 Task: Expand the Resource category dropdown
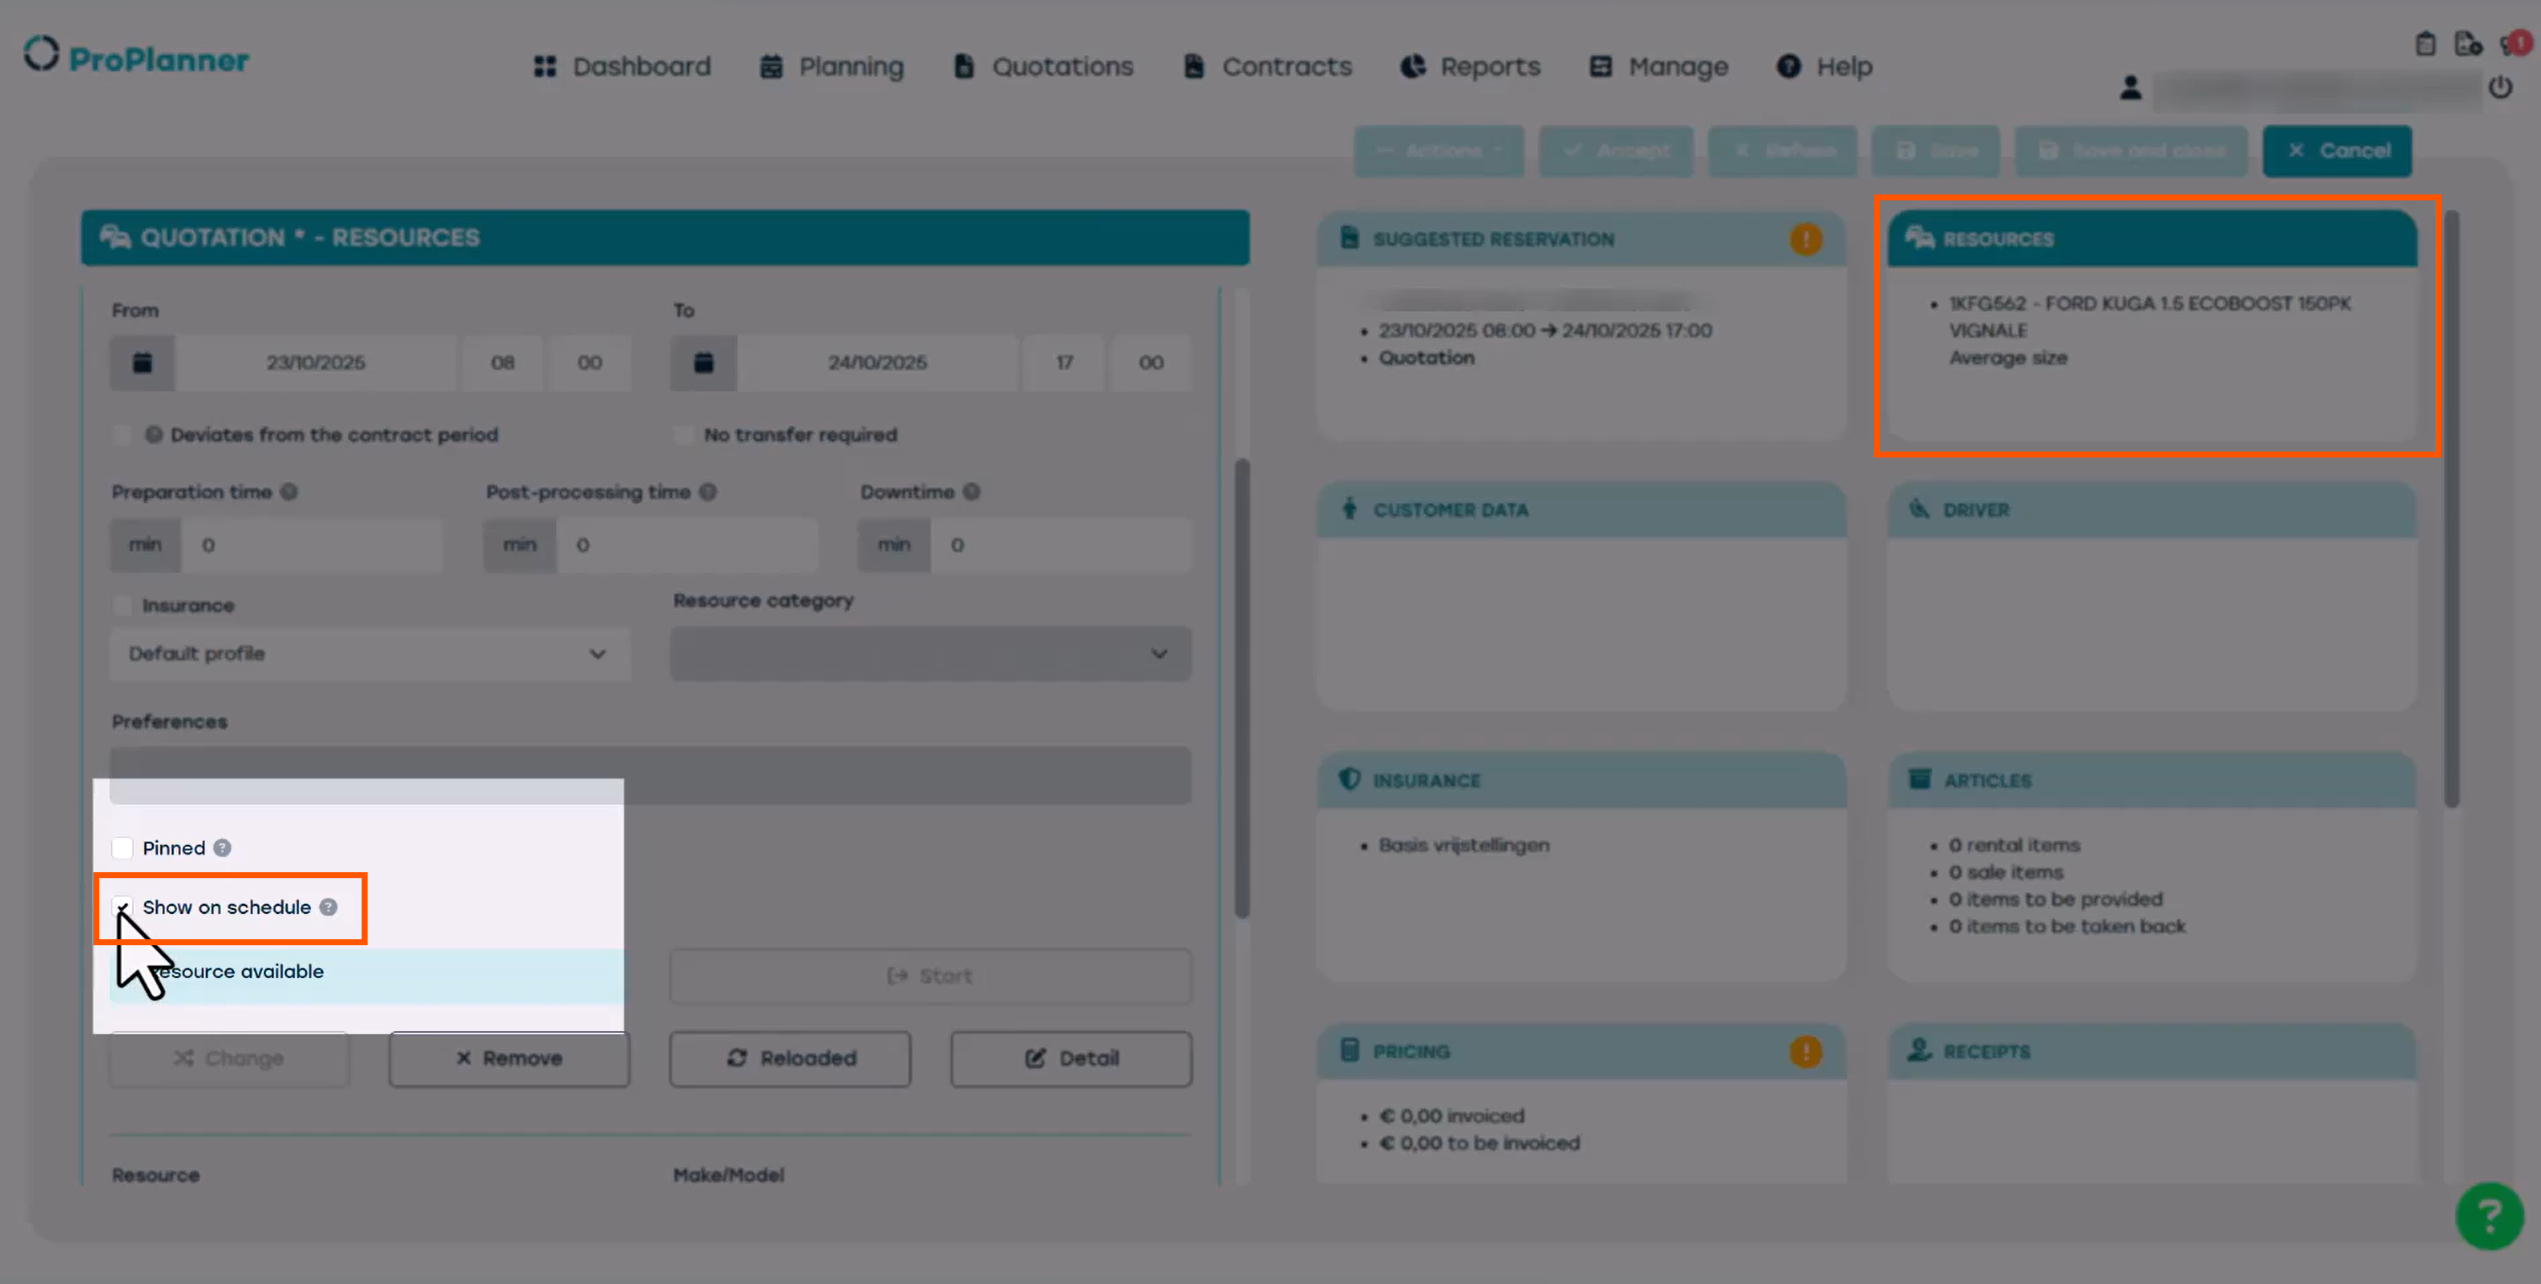(930, 654)
